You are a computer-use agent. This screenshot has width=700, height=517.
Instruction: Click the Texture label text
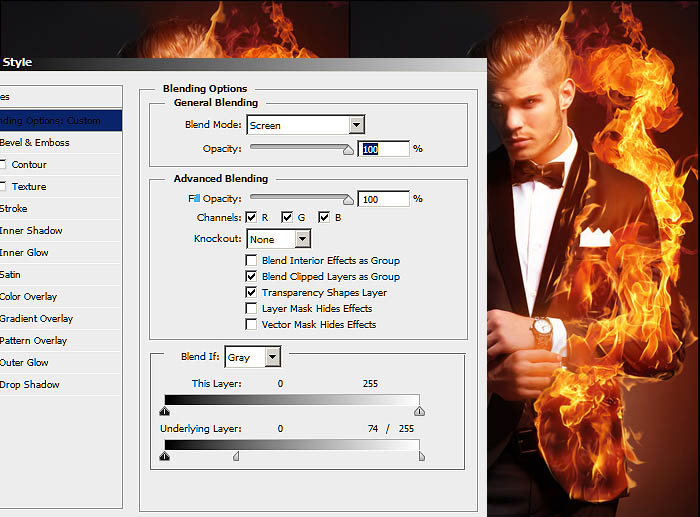(x=29, y=186)
